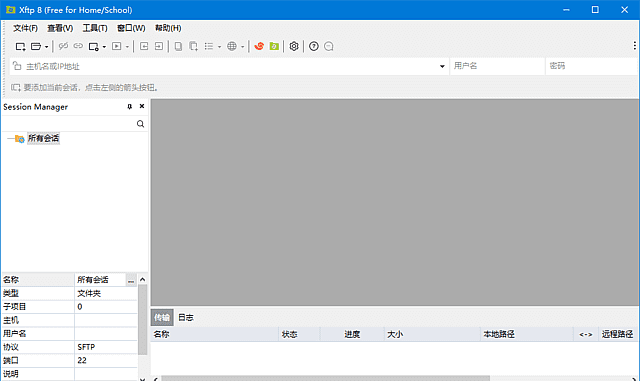This screenshot has width=640, height=381.
Task: Sort transfers by 状态 column header
Action: [299, 334]
